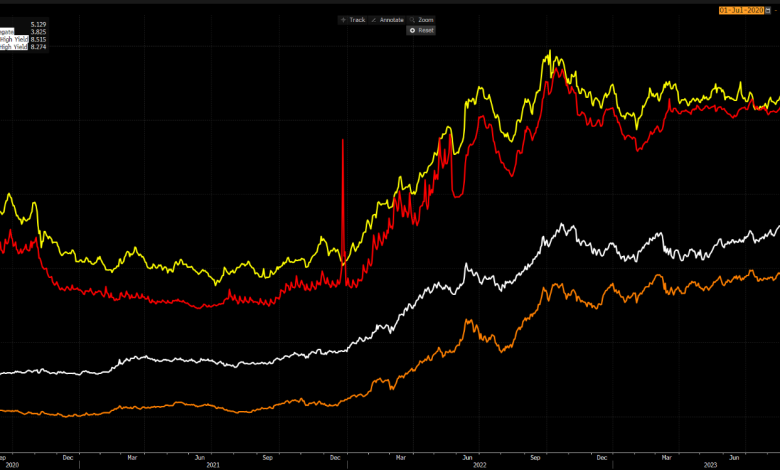780x470 pixels.
Task: Select legend entry with value 5.129
Action: 17,23
